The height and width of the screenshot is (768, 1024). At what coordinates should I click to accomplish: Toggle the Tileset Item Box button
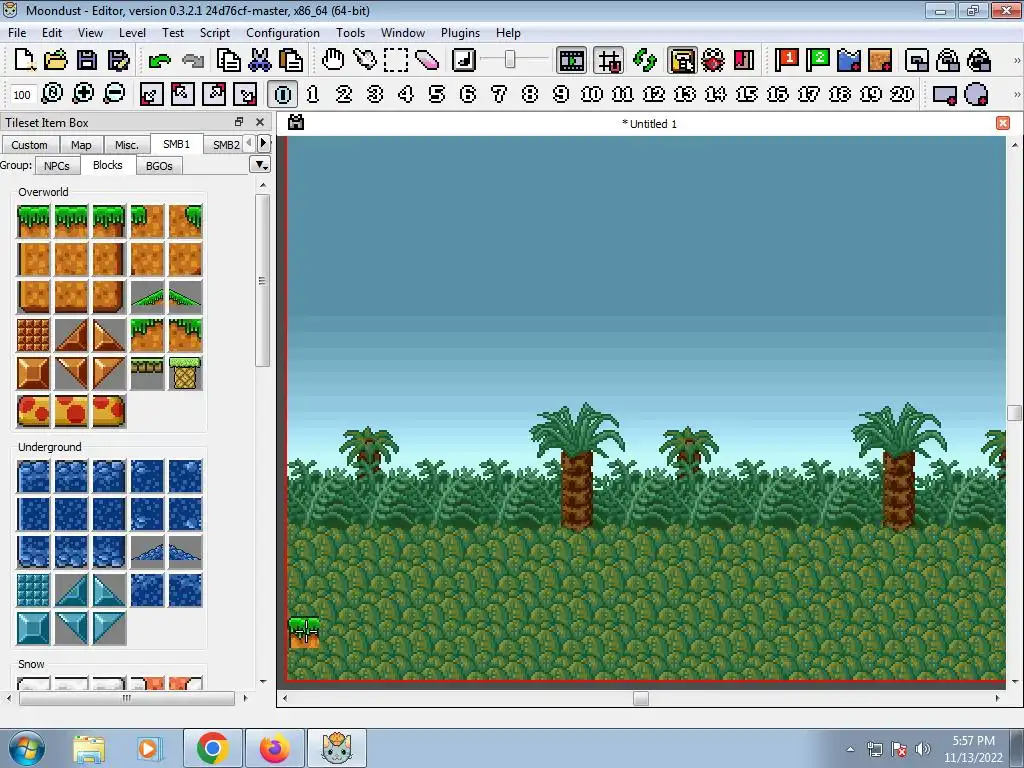coord(682,60)
